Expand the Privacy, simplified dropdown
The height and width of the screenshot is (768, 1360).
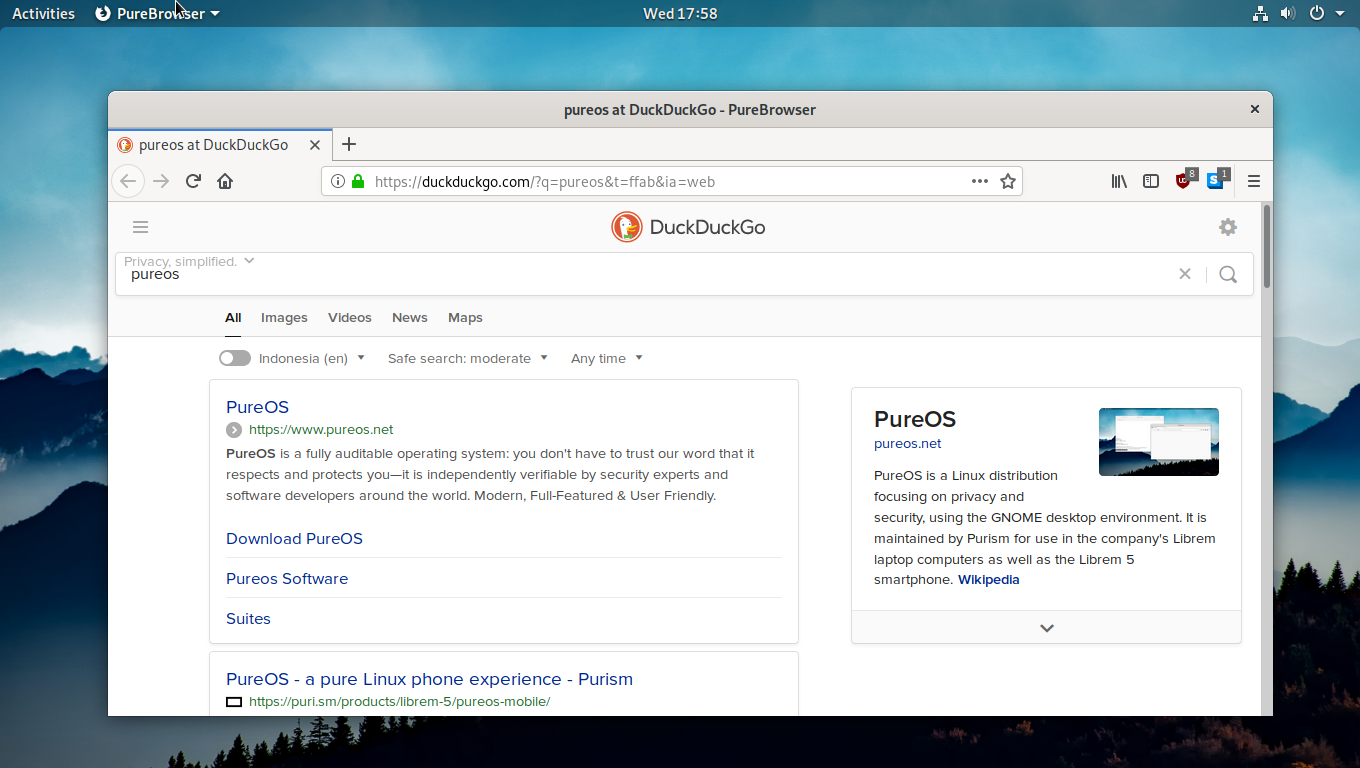click(x=189, y=261)
